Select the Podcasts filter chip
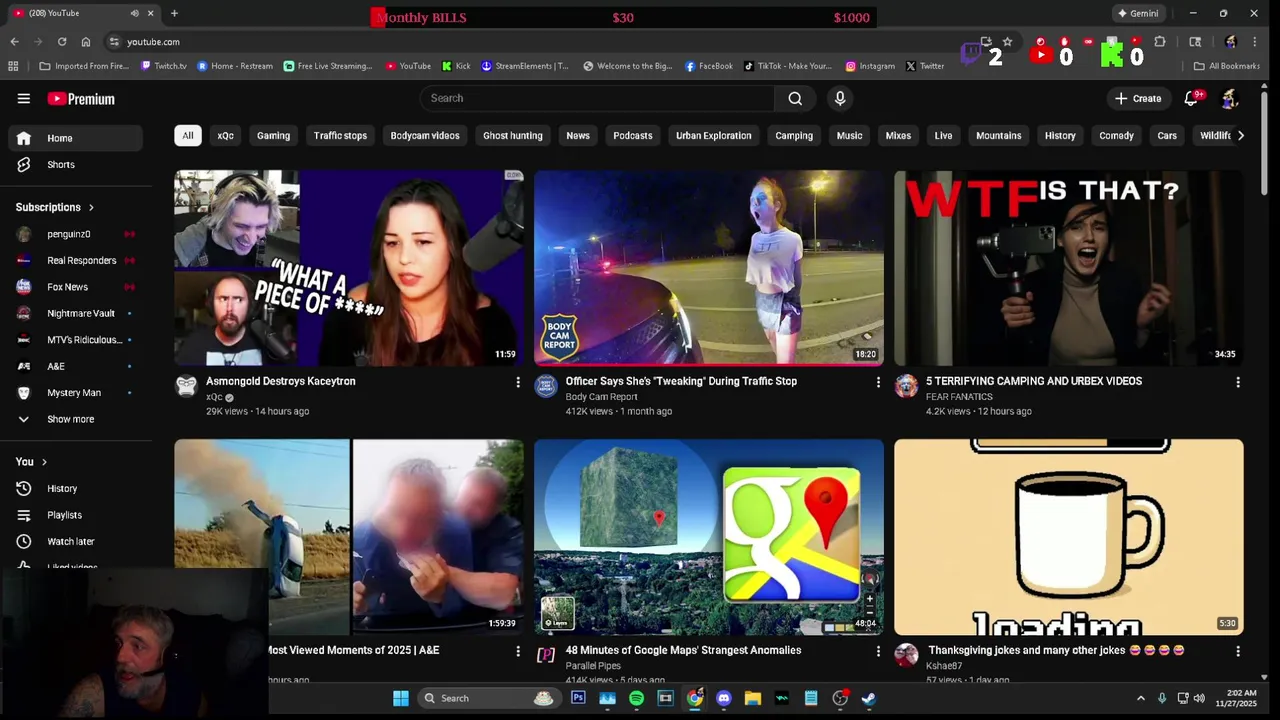 632,136
